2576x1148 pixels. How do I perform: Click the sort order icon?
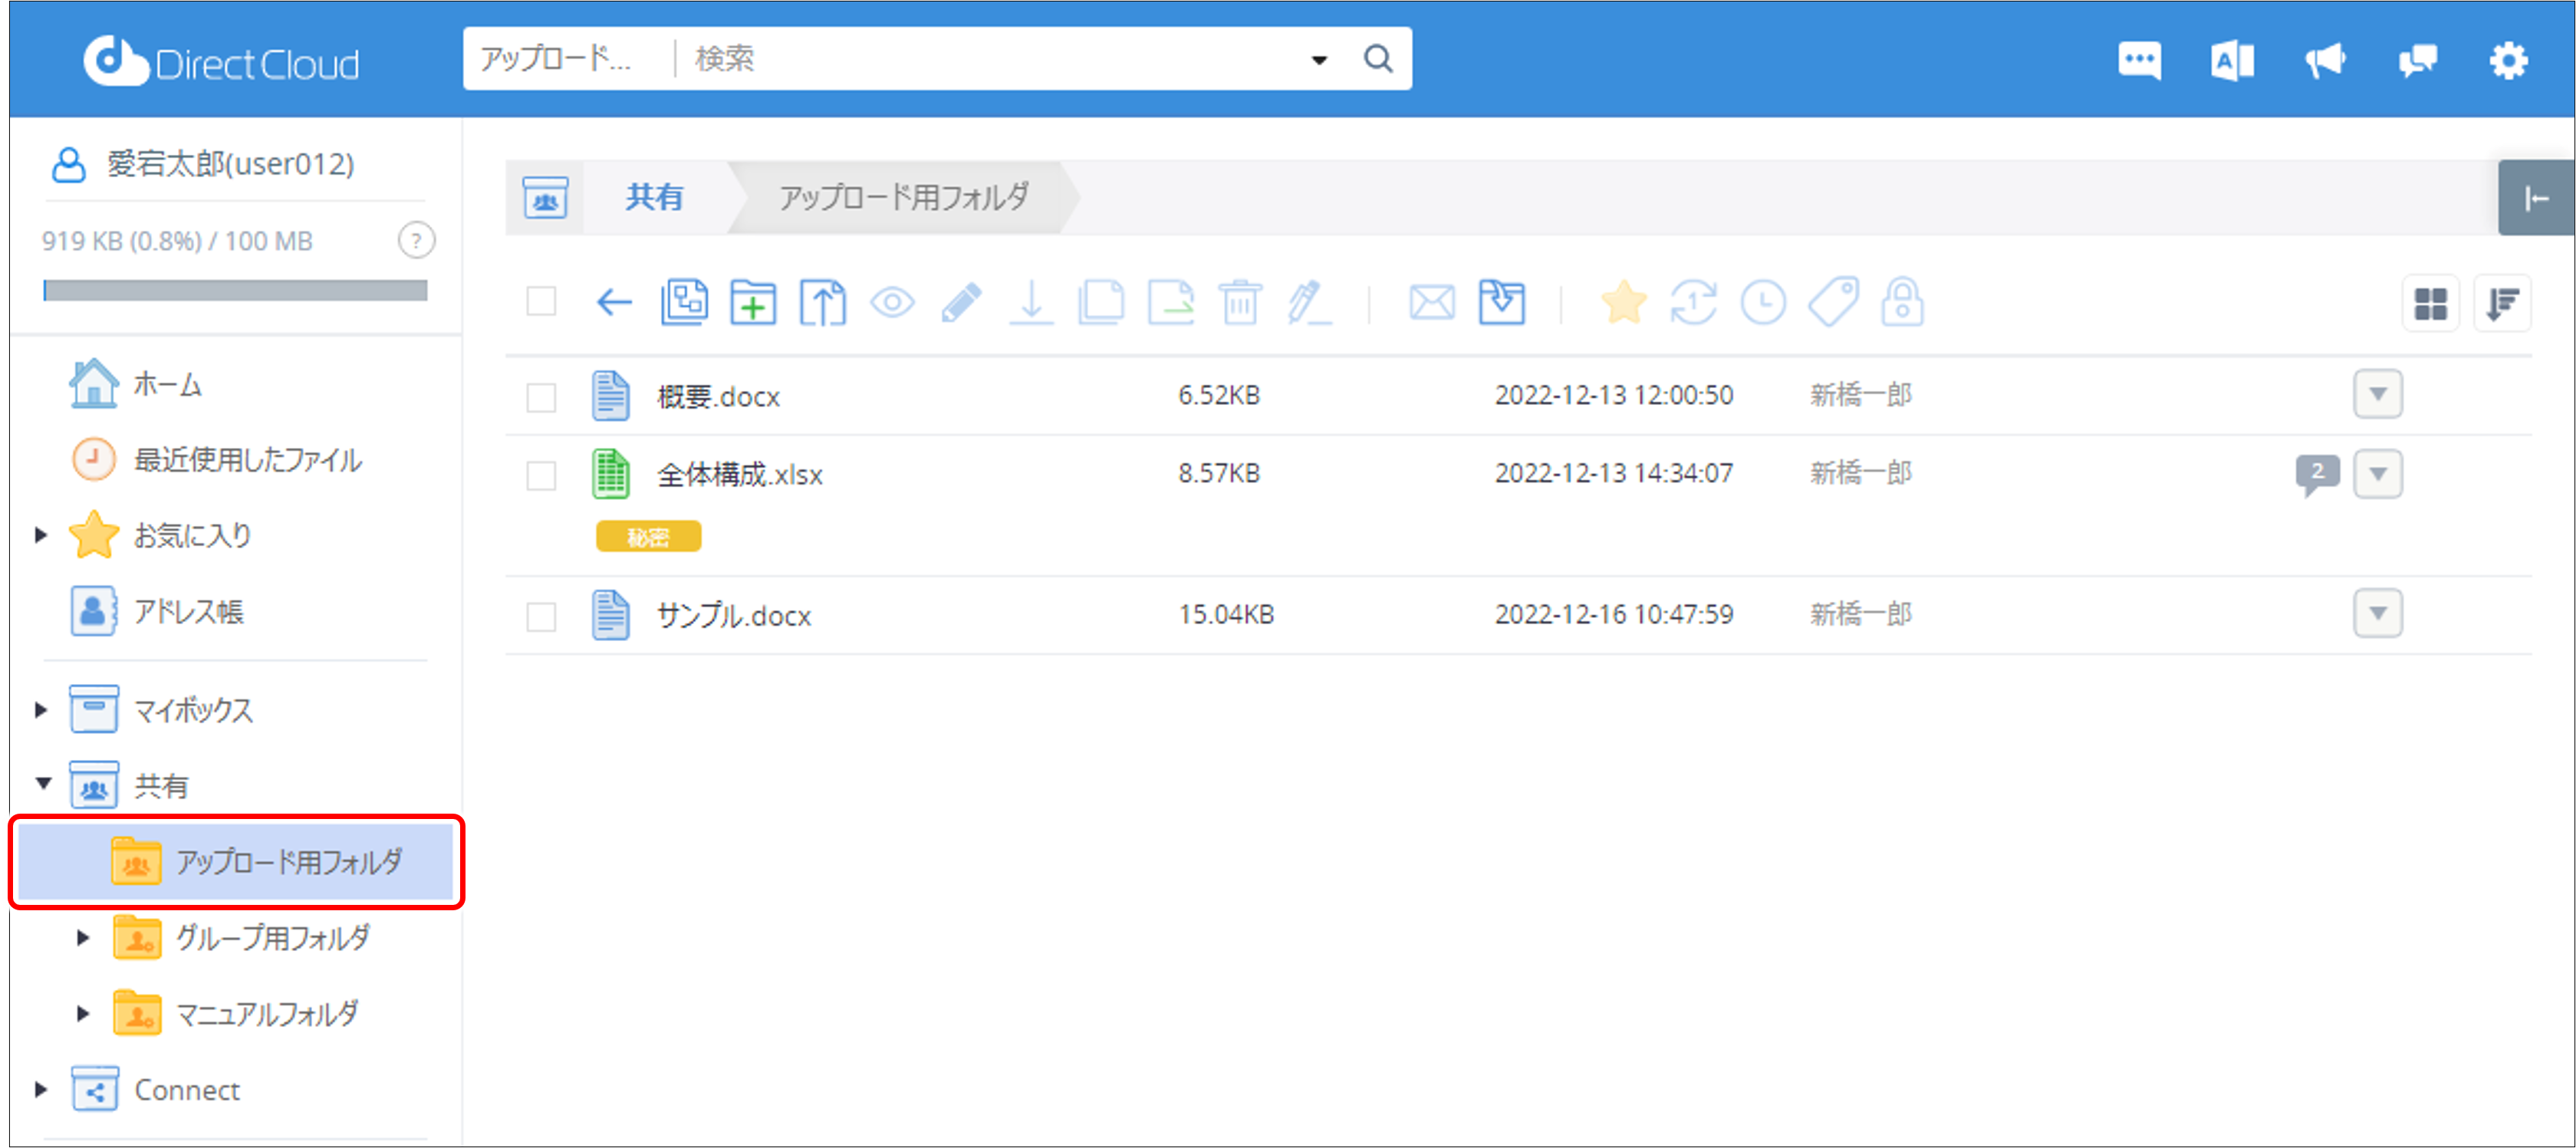pyautogui.click(x=2502, y=303)
